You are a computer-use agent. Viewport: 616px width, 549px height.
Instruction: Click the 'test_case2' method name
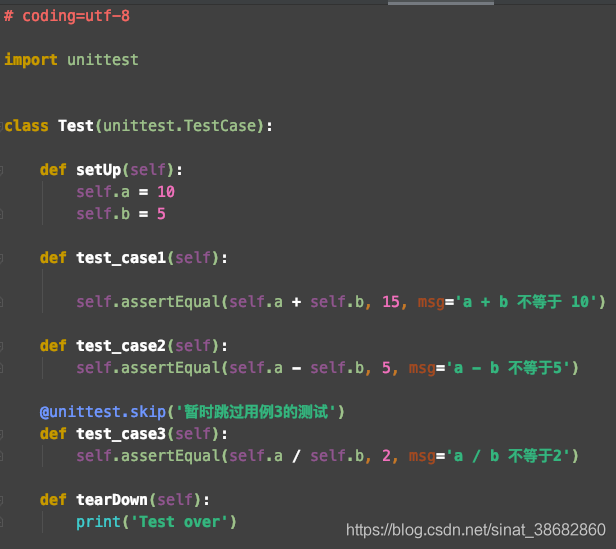pyautogui.click(x=121, y=346)
